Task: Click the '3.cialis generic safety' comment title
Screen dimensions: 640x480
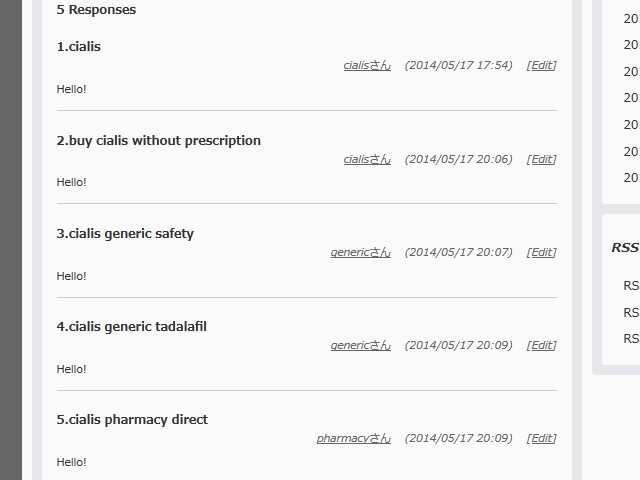Action: tap(125, 234)
